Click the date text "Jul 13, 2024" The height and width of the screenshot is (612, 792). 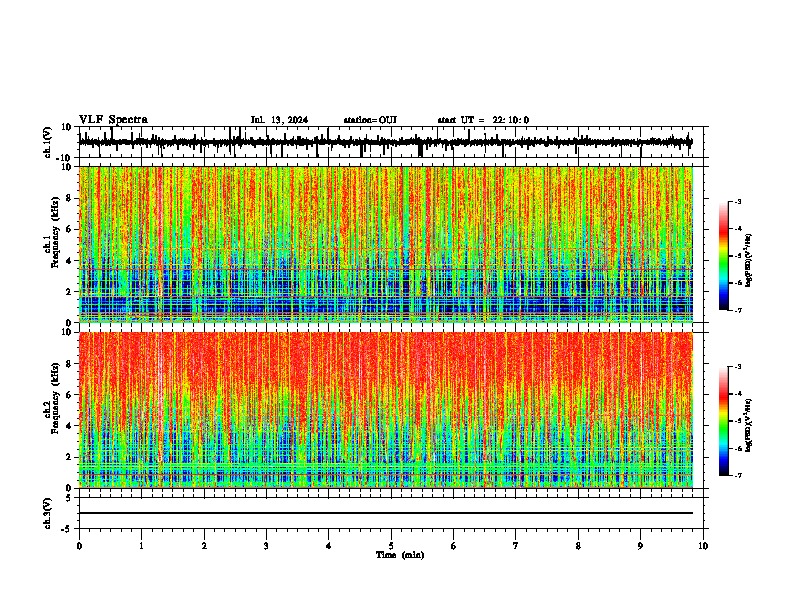click(279, 120)
